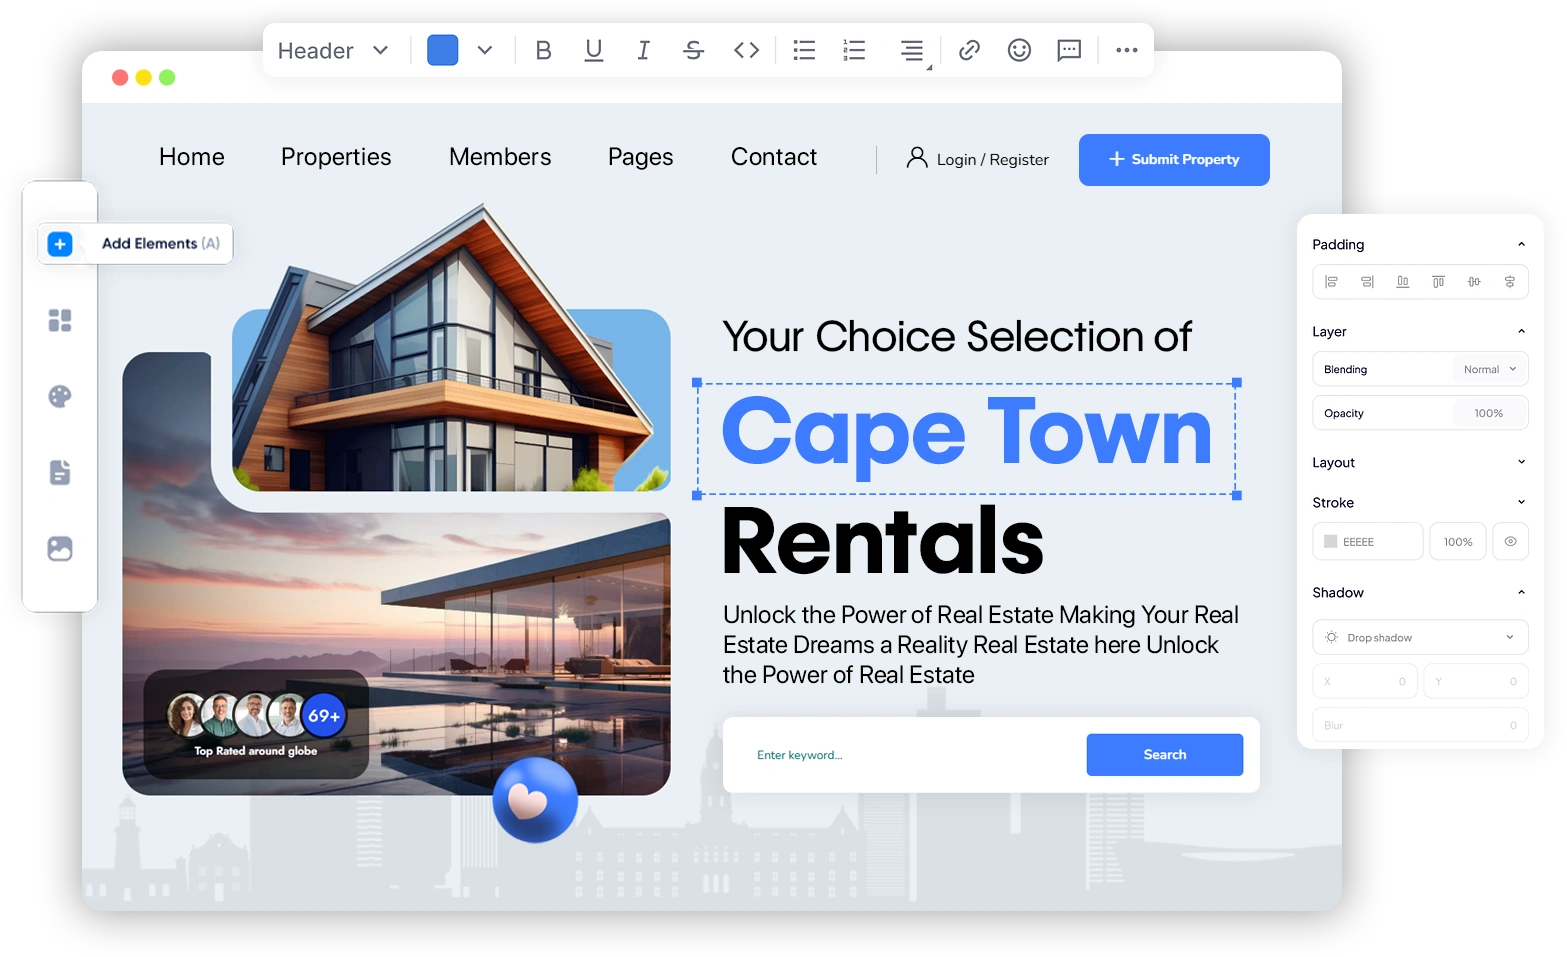Select the layout blocks icon in left sidebar

tap(60, 320)
